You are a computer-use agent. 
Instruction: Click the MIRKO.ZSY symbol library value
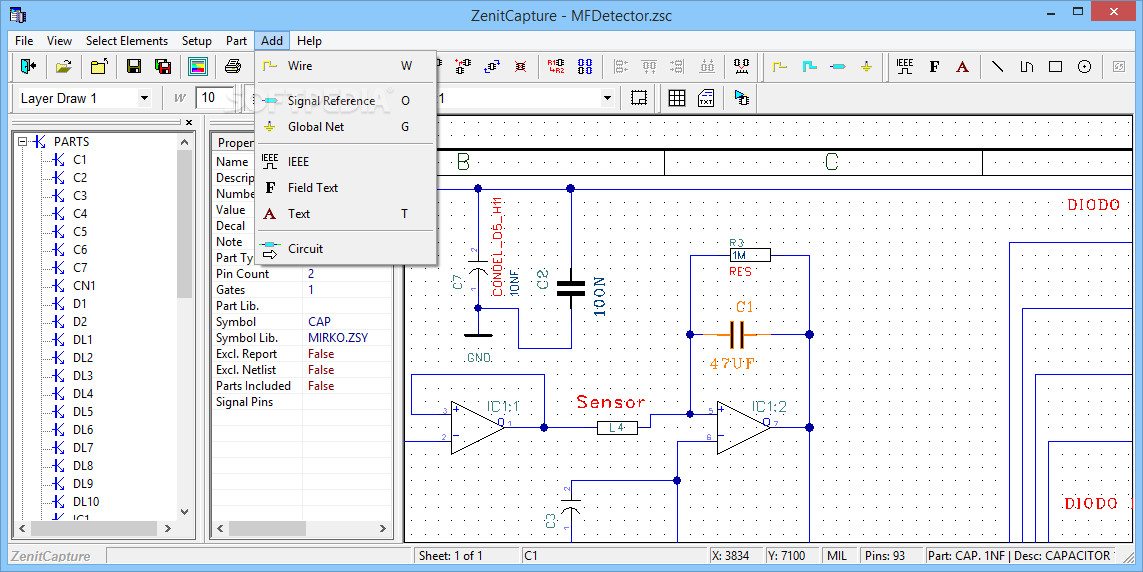(x=338, y=338)
